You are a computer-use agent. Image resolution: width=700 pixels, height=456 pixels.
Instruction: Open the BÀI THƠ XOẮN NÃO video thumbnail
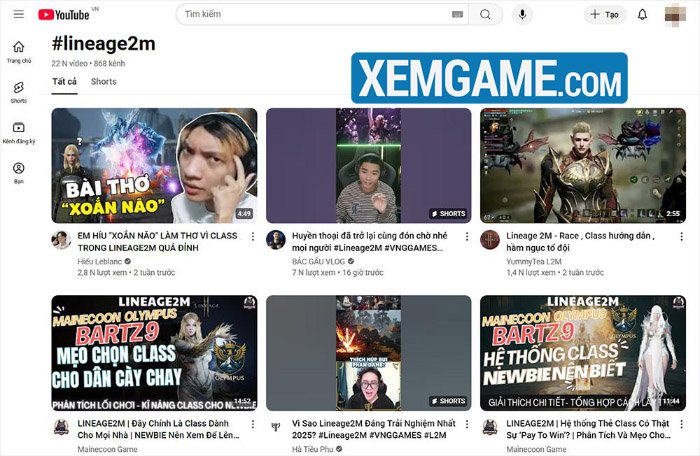tap(154, 165)
